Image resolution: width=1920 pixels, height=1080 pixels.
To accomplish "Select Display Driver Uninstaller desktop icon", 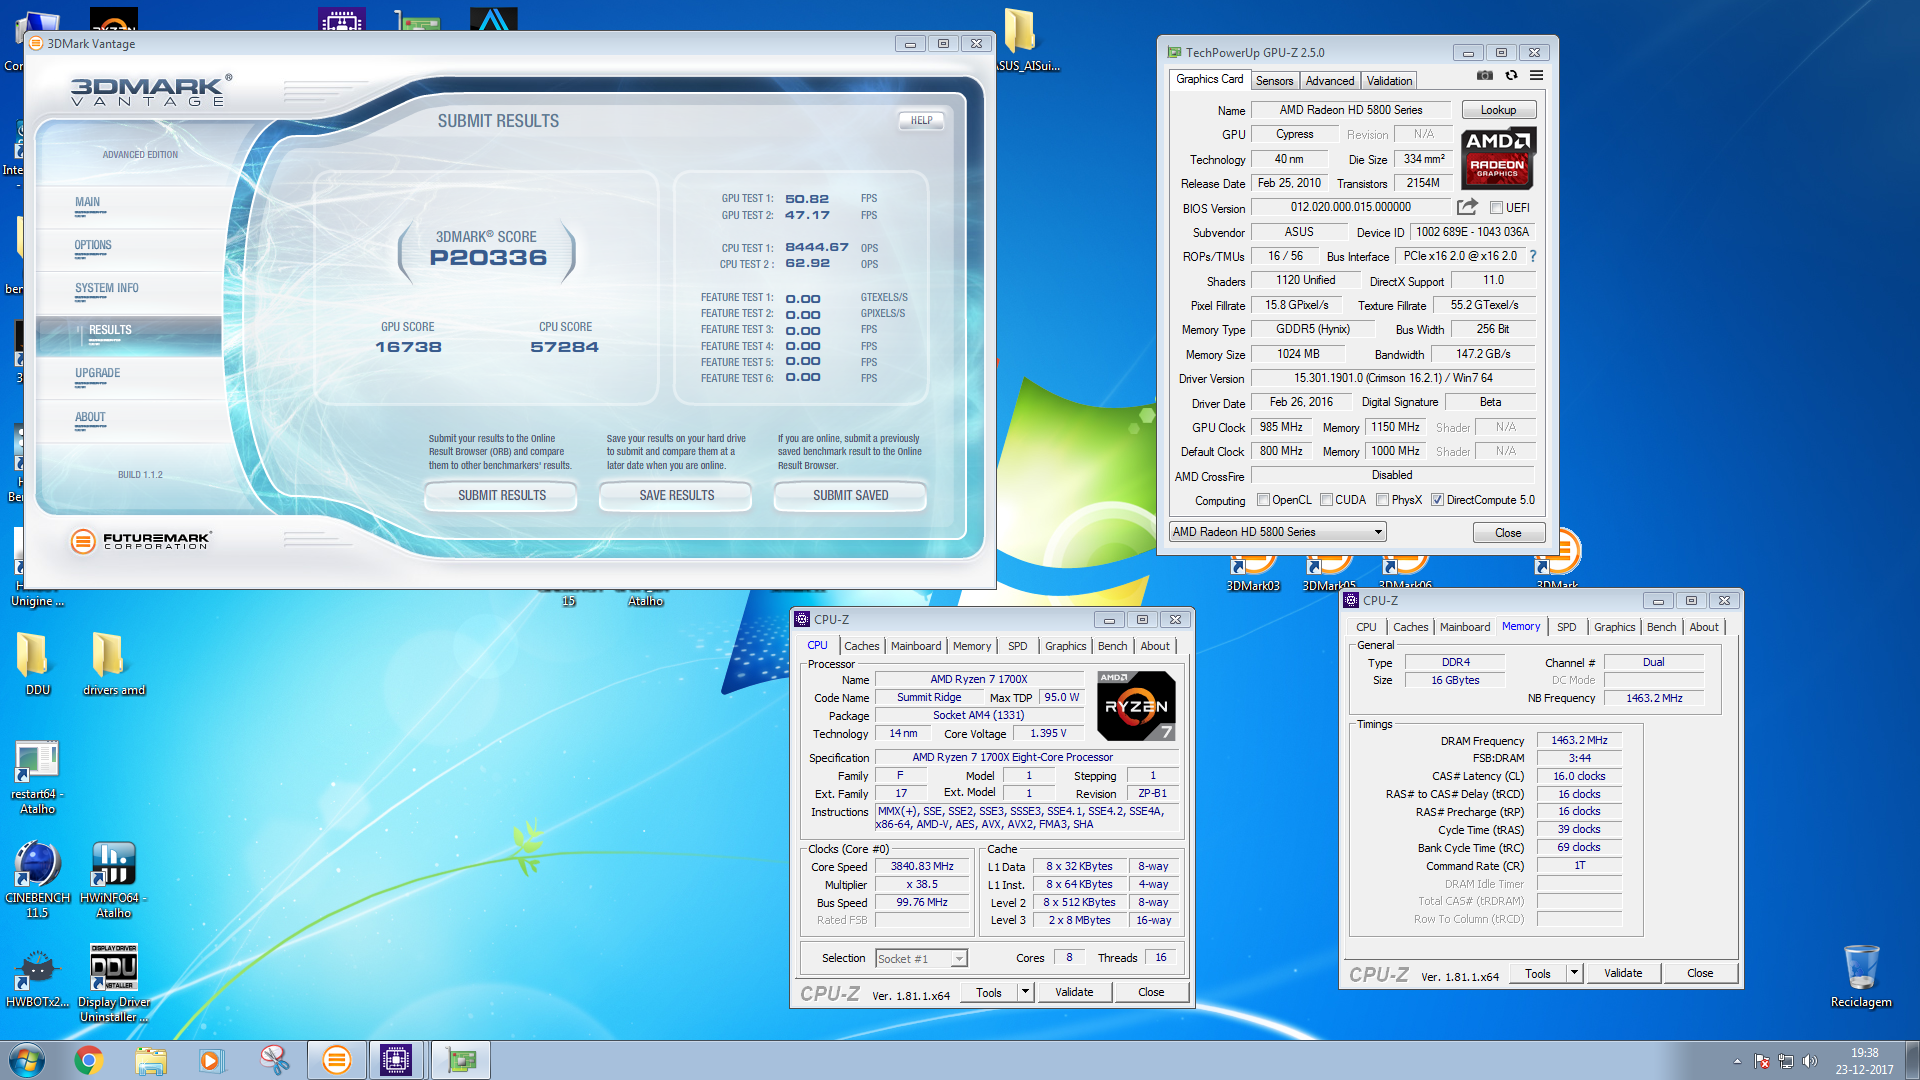I will [x=113, y=984].
